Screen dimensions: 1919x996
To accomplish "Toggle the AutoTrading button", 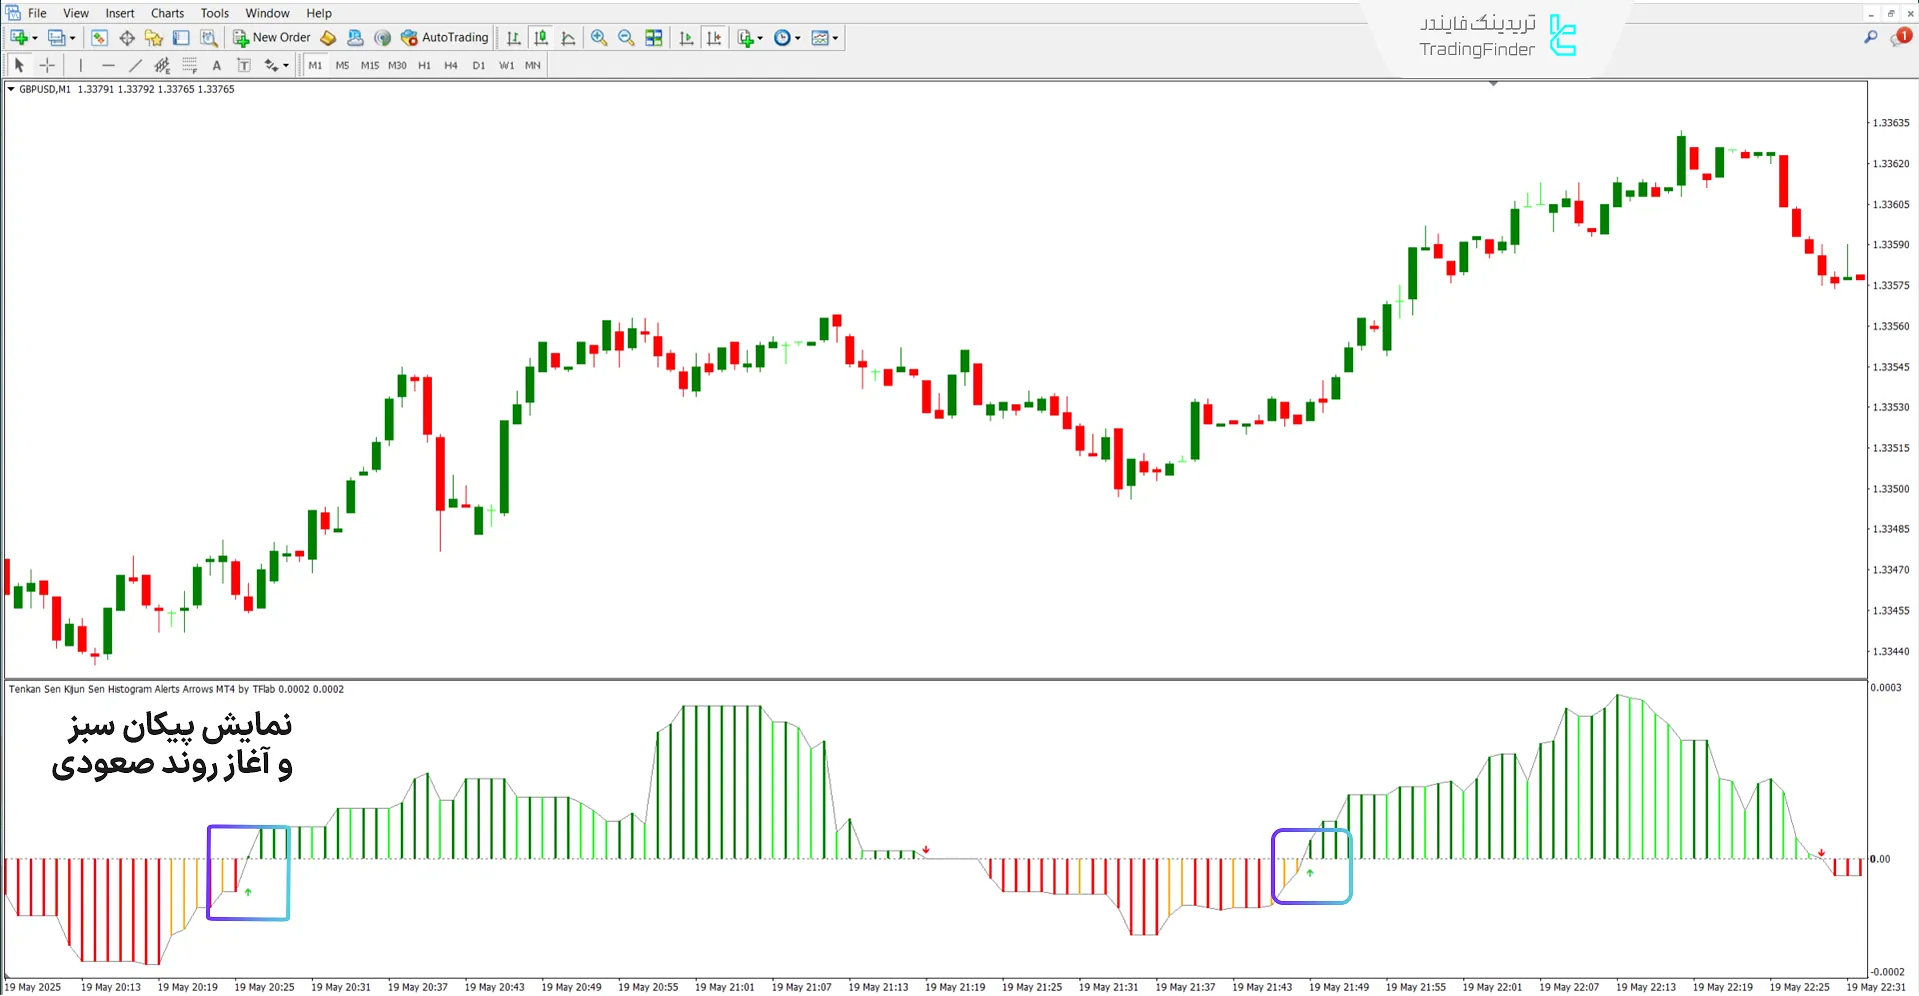I will click(x=445, y=38).
